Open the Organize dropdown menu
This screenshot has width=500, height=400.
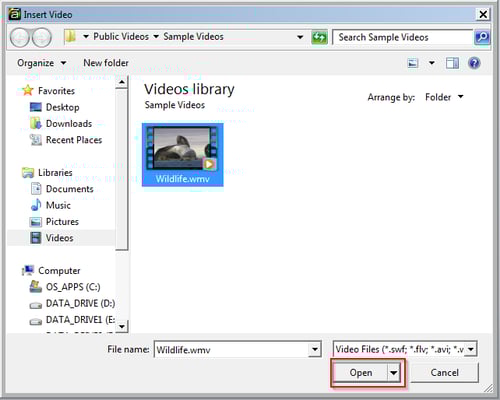42,63
